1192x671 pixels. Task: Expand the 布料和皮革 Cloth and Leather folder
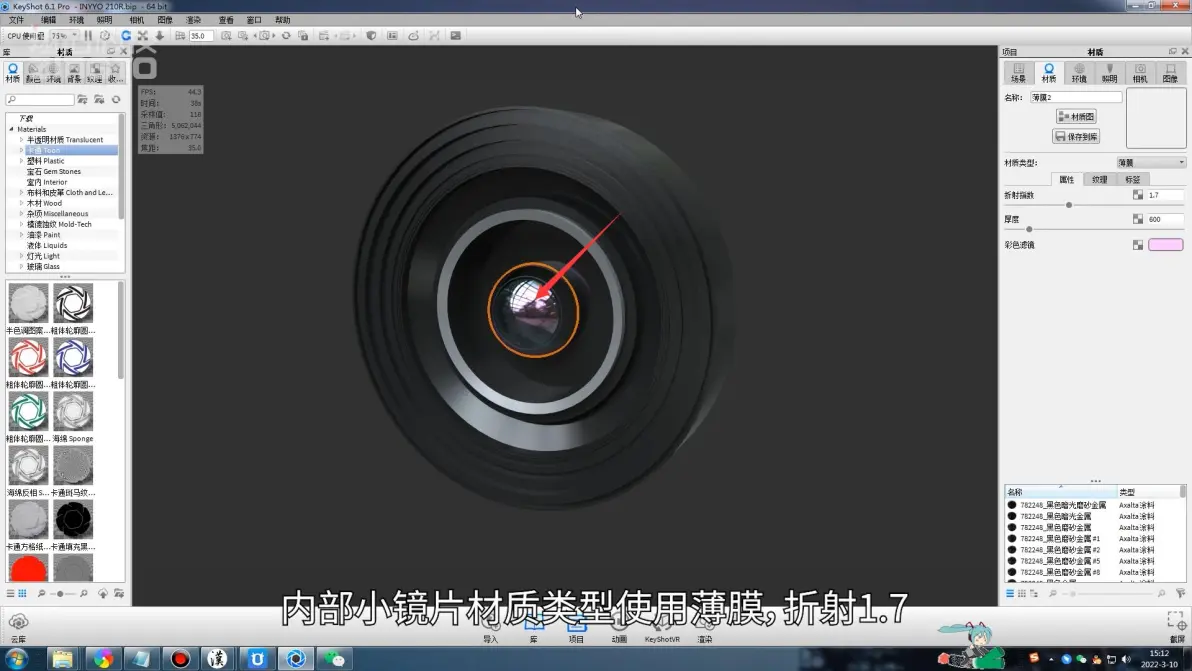click(21, 193)
